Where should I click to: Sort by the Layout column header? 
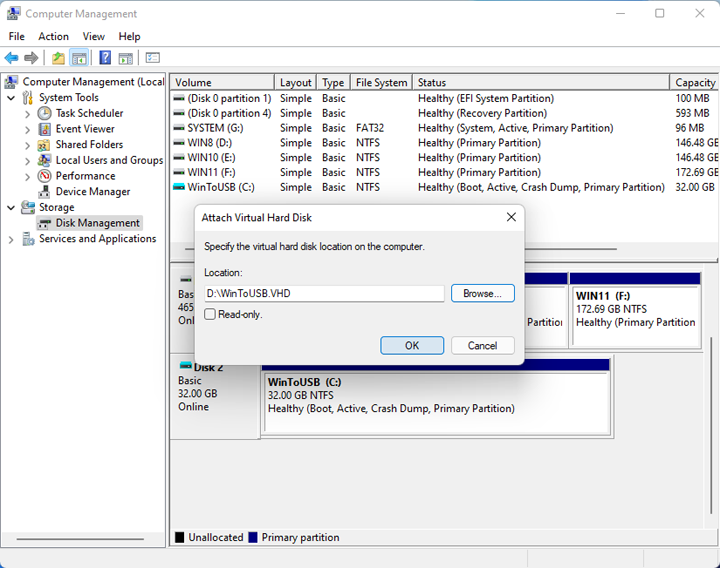tap(296, 82)
